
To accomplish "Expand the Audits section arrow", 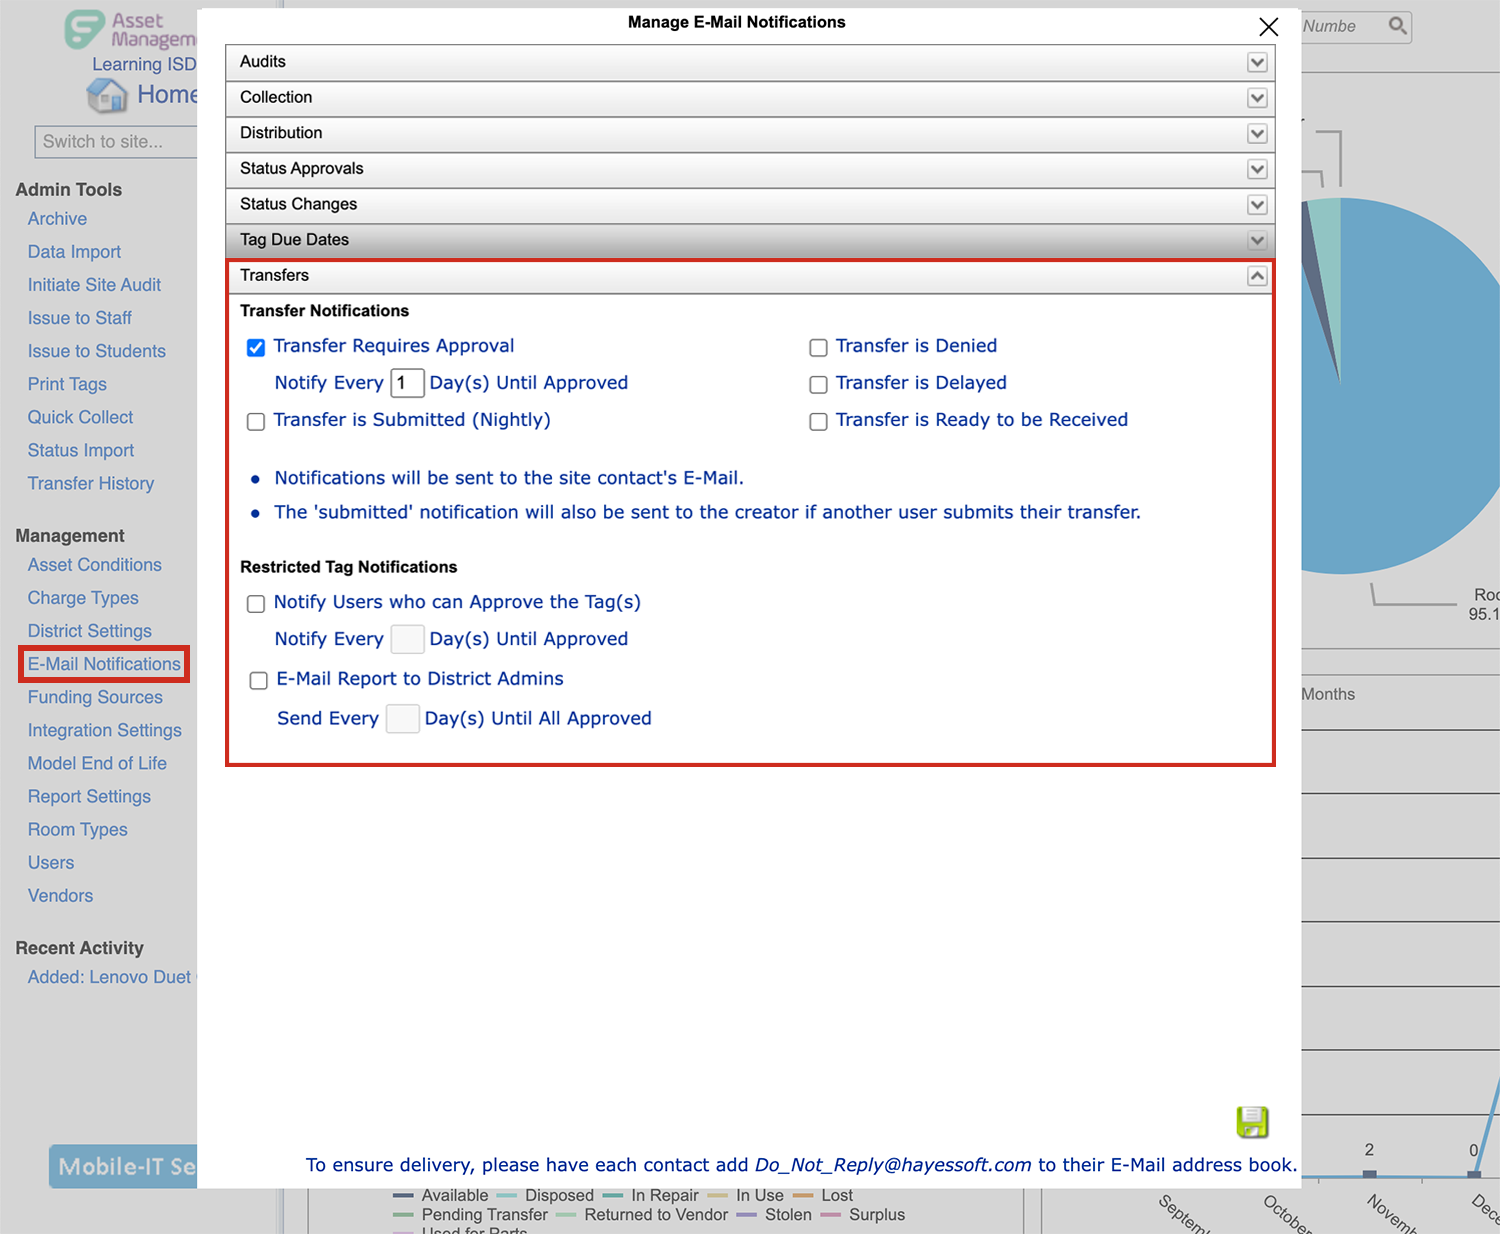I will (1257, 63).
